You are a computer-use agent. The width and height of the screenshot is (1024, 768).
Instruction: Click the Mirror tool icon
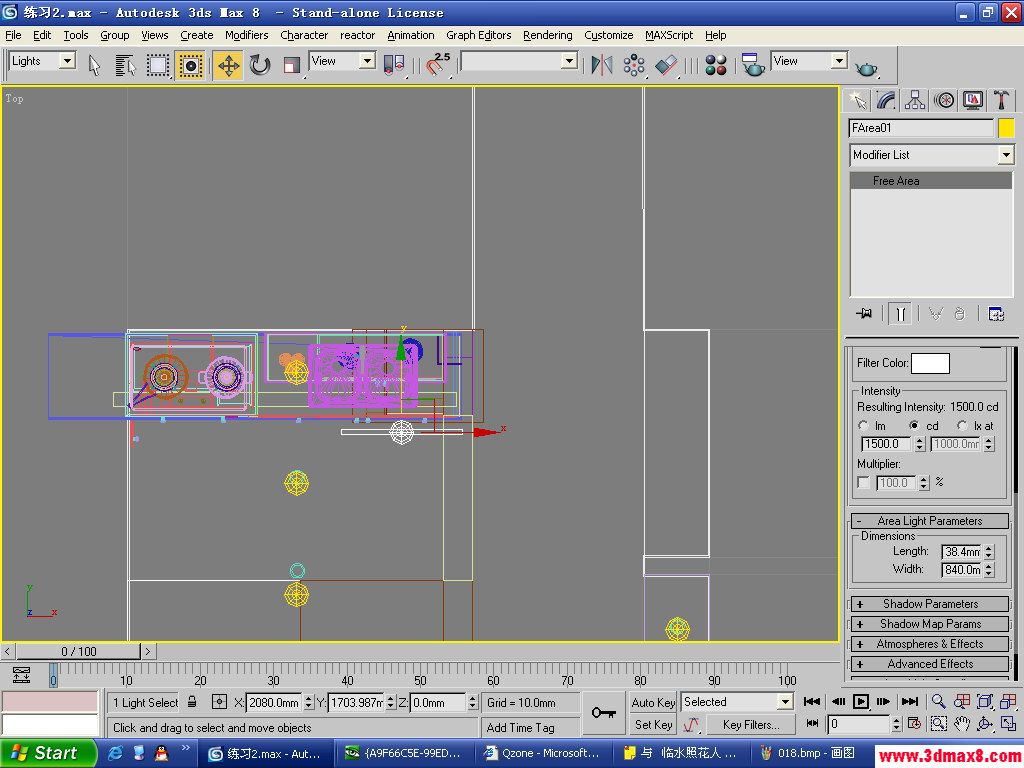tap(601, 65)
